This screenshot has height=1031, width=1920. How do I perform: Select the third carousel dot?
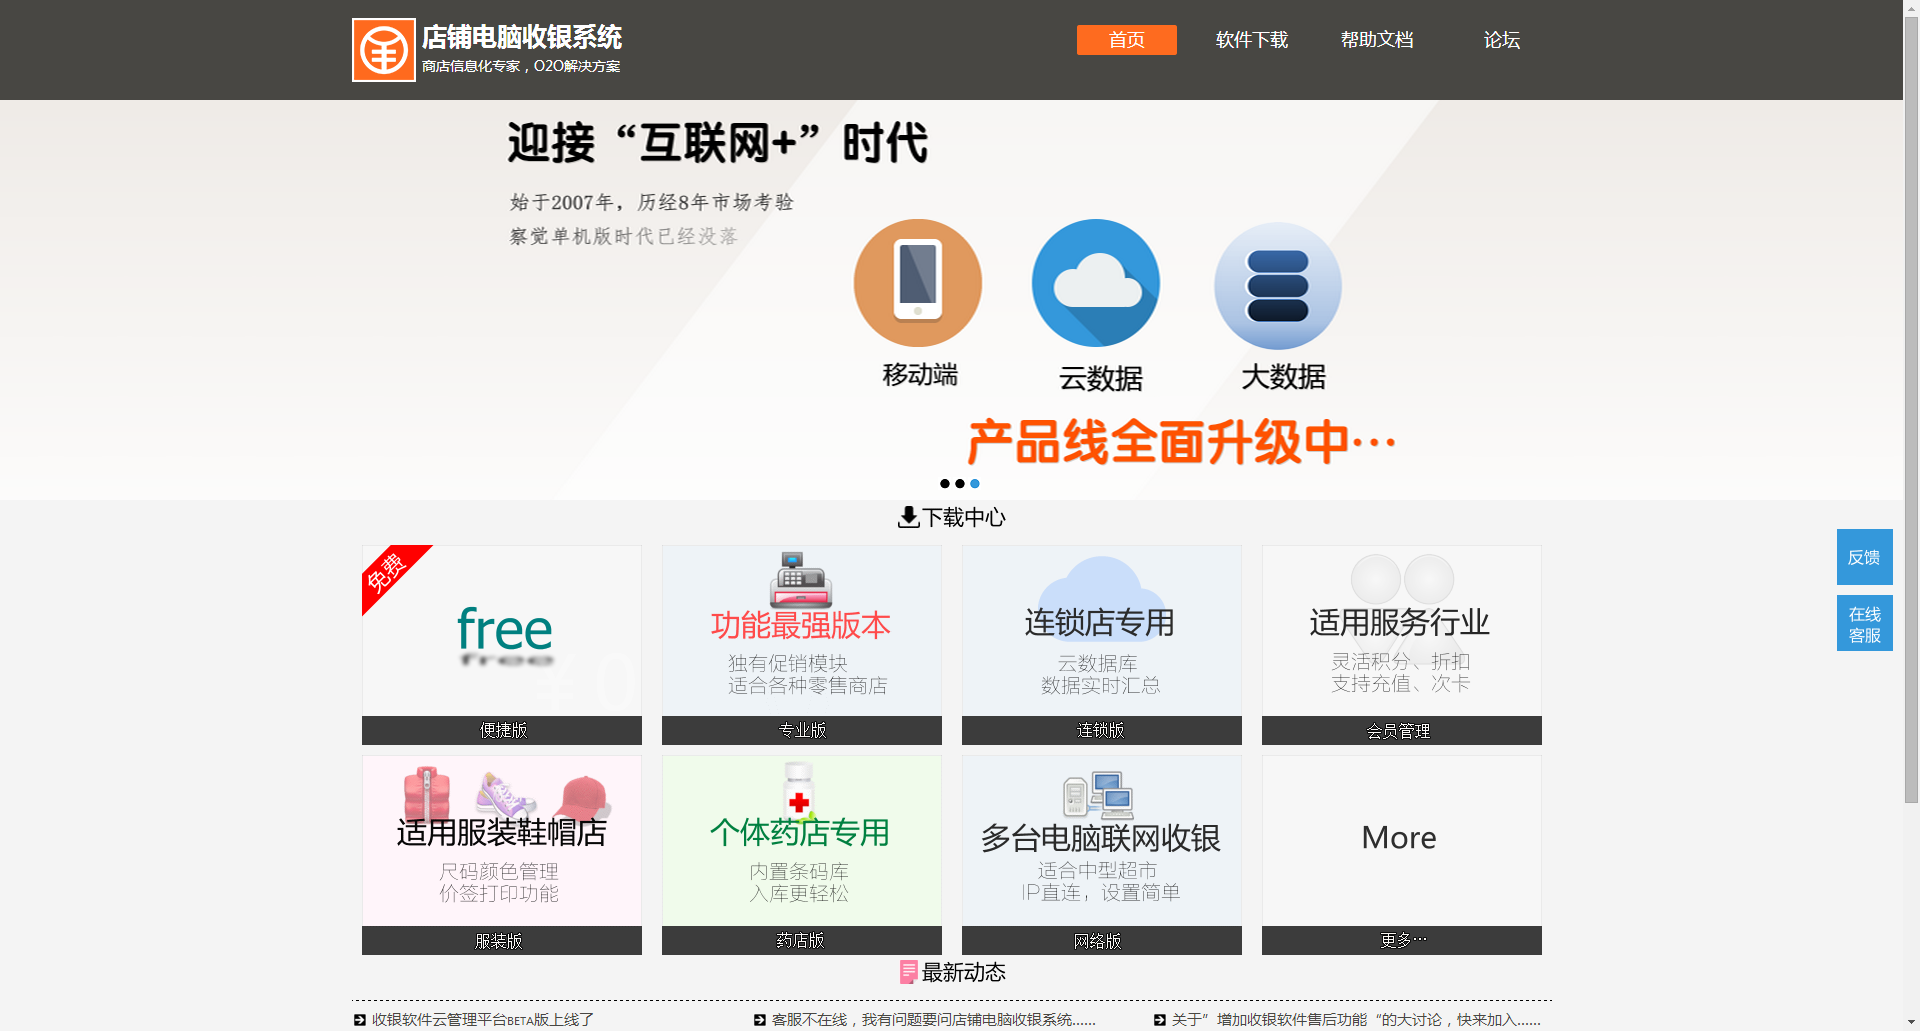[x=975, y=483]
